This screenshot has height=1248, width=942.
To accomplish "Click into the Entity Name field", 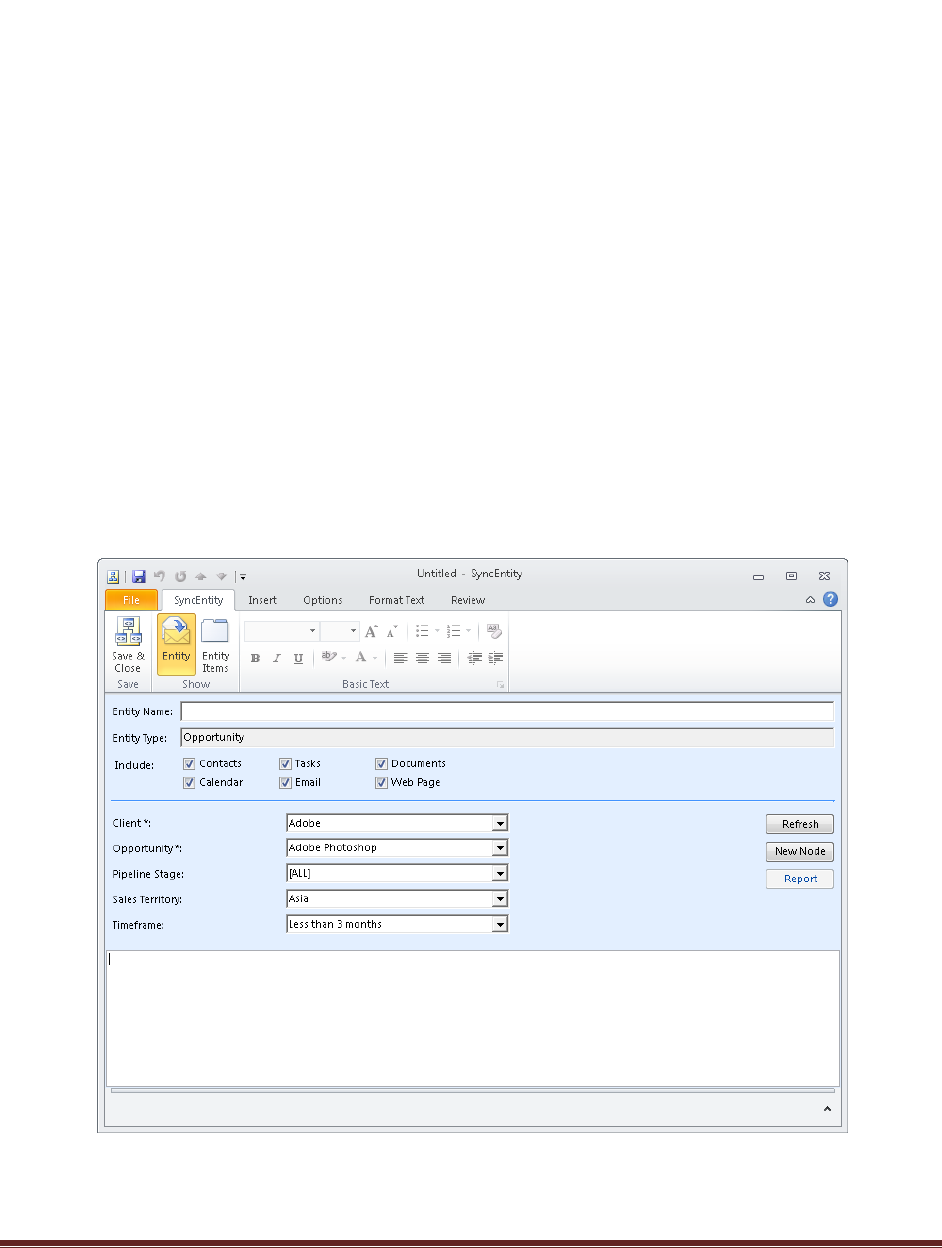I will 507,712.
